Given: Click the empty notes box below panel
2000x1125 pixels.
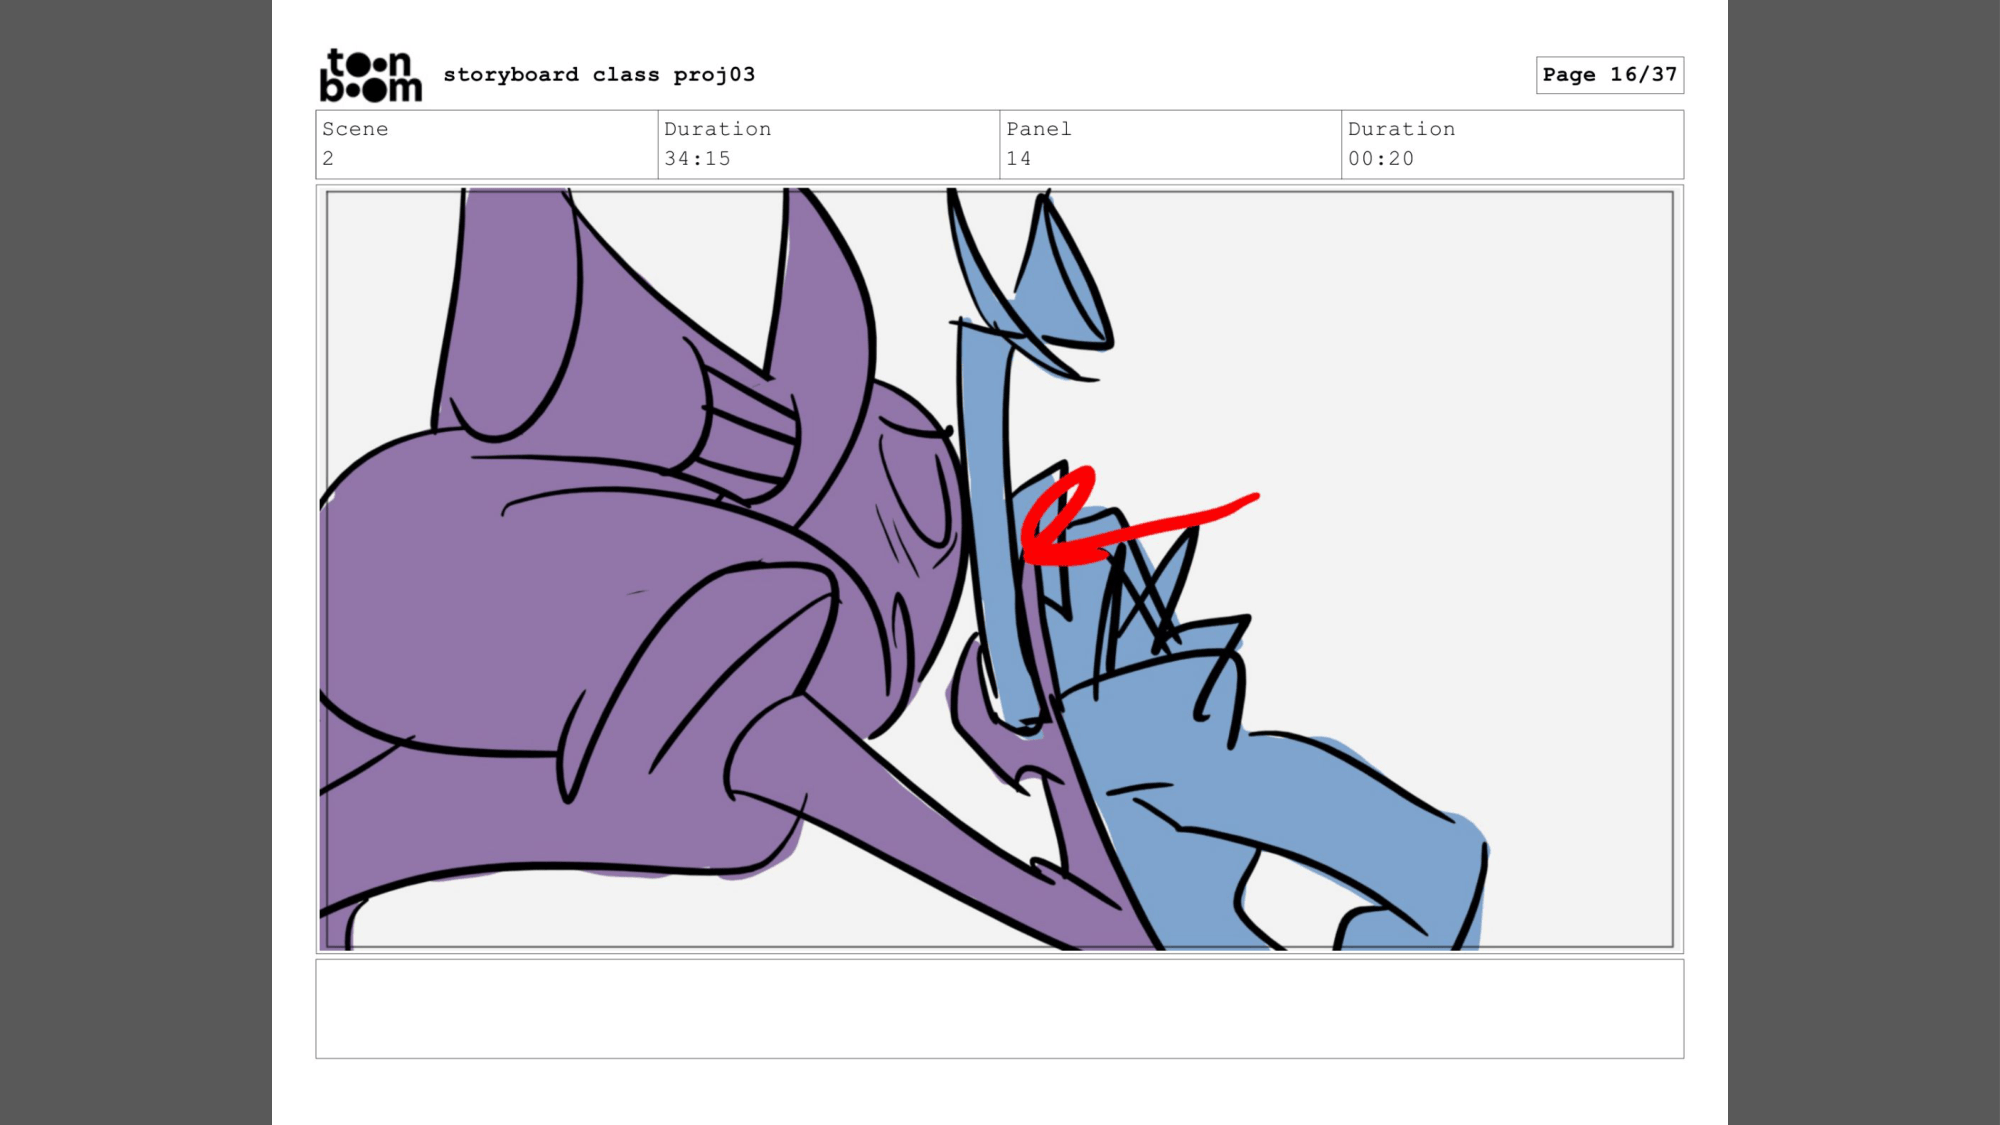Looking at the screenshot, I should pos(999,1008).
